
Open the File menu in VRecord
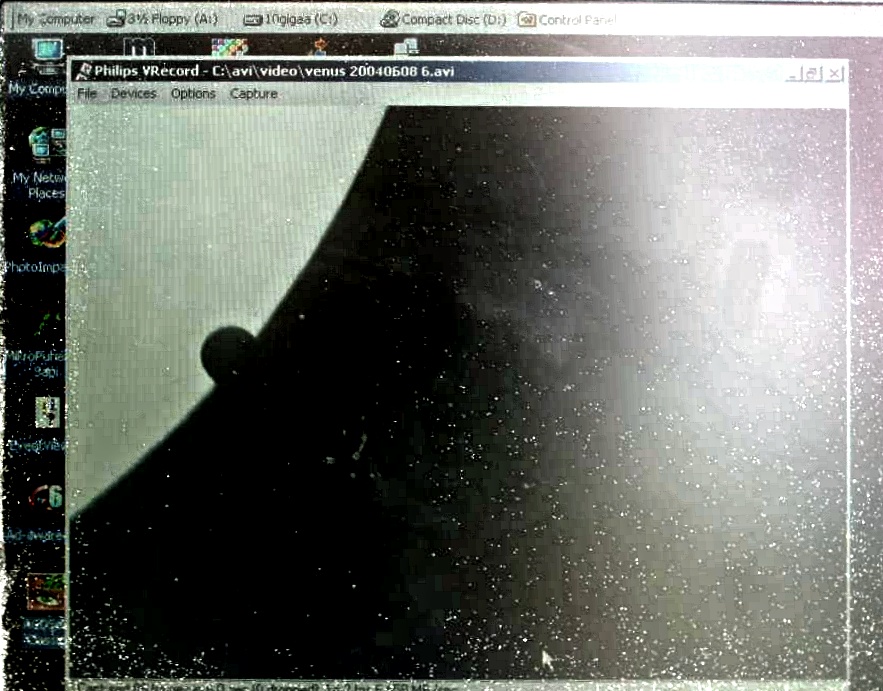tap(87, 94)
